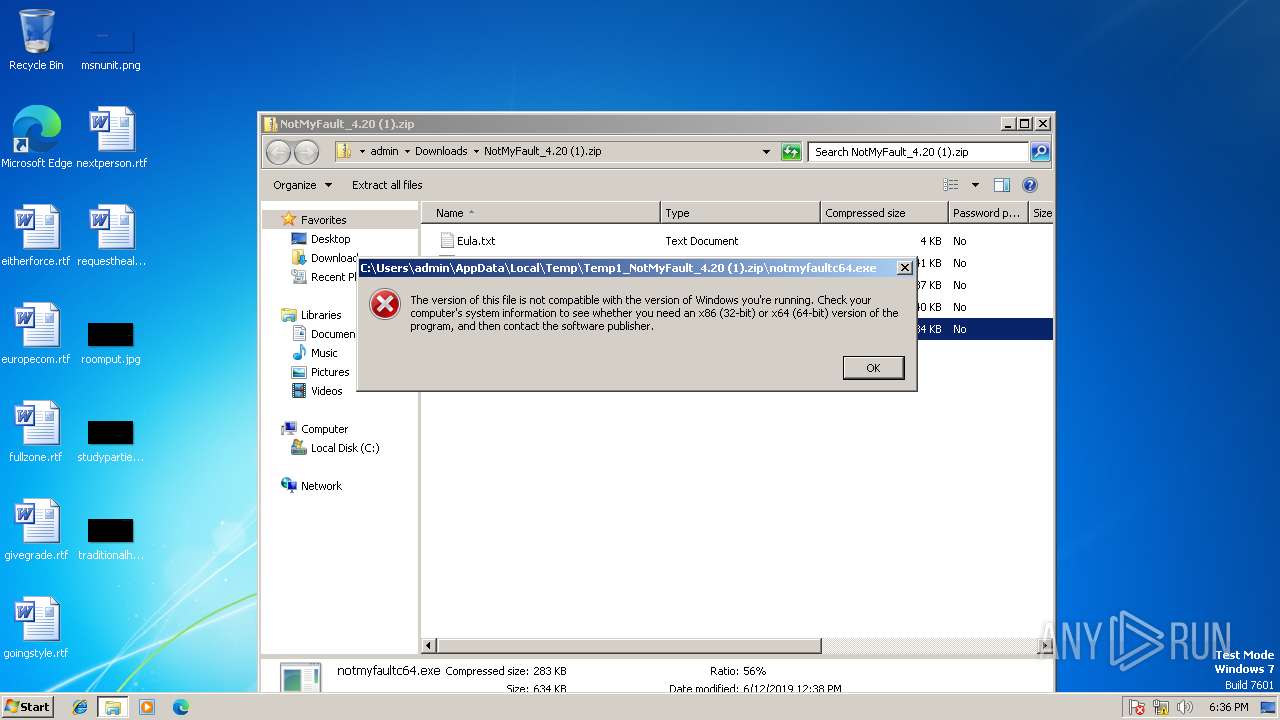
Task: Open Local Disk (C:) in navigation pane
Action: click(335, 448)
